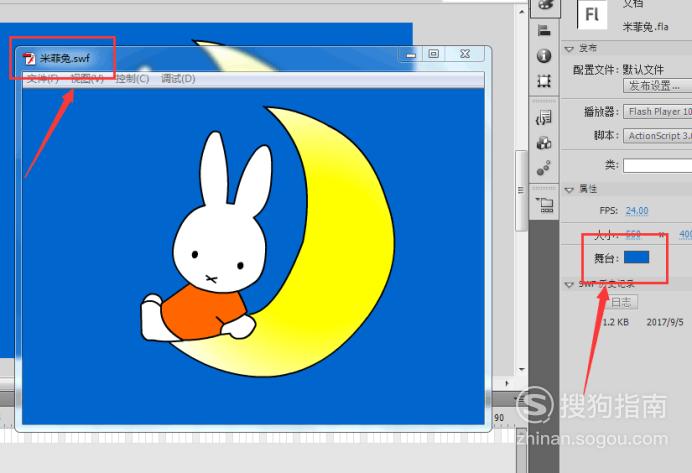Screen dimensions: 692x473
Task: Click the stage horizontal scrollbar right arrow
Action: 506,383
